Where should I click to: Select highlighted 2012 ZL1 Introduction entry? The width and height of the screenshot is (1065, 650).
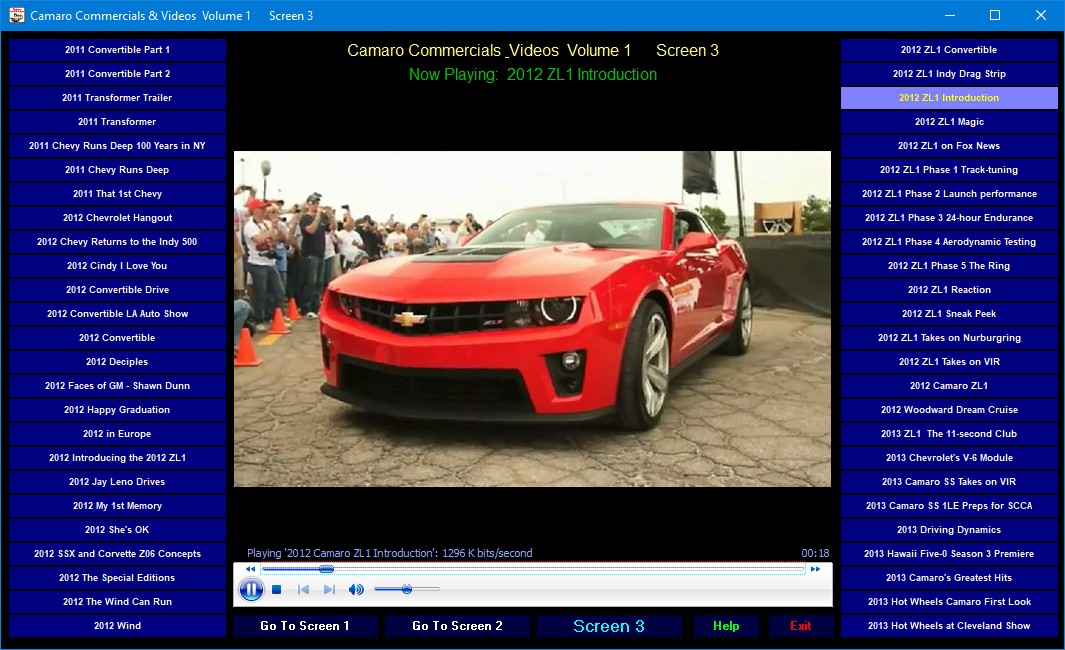pos(949,98)
